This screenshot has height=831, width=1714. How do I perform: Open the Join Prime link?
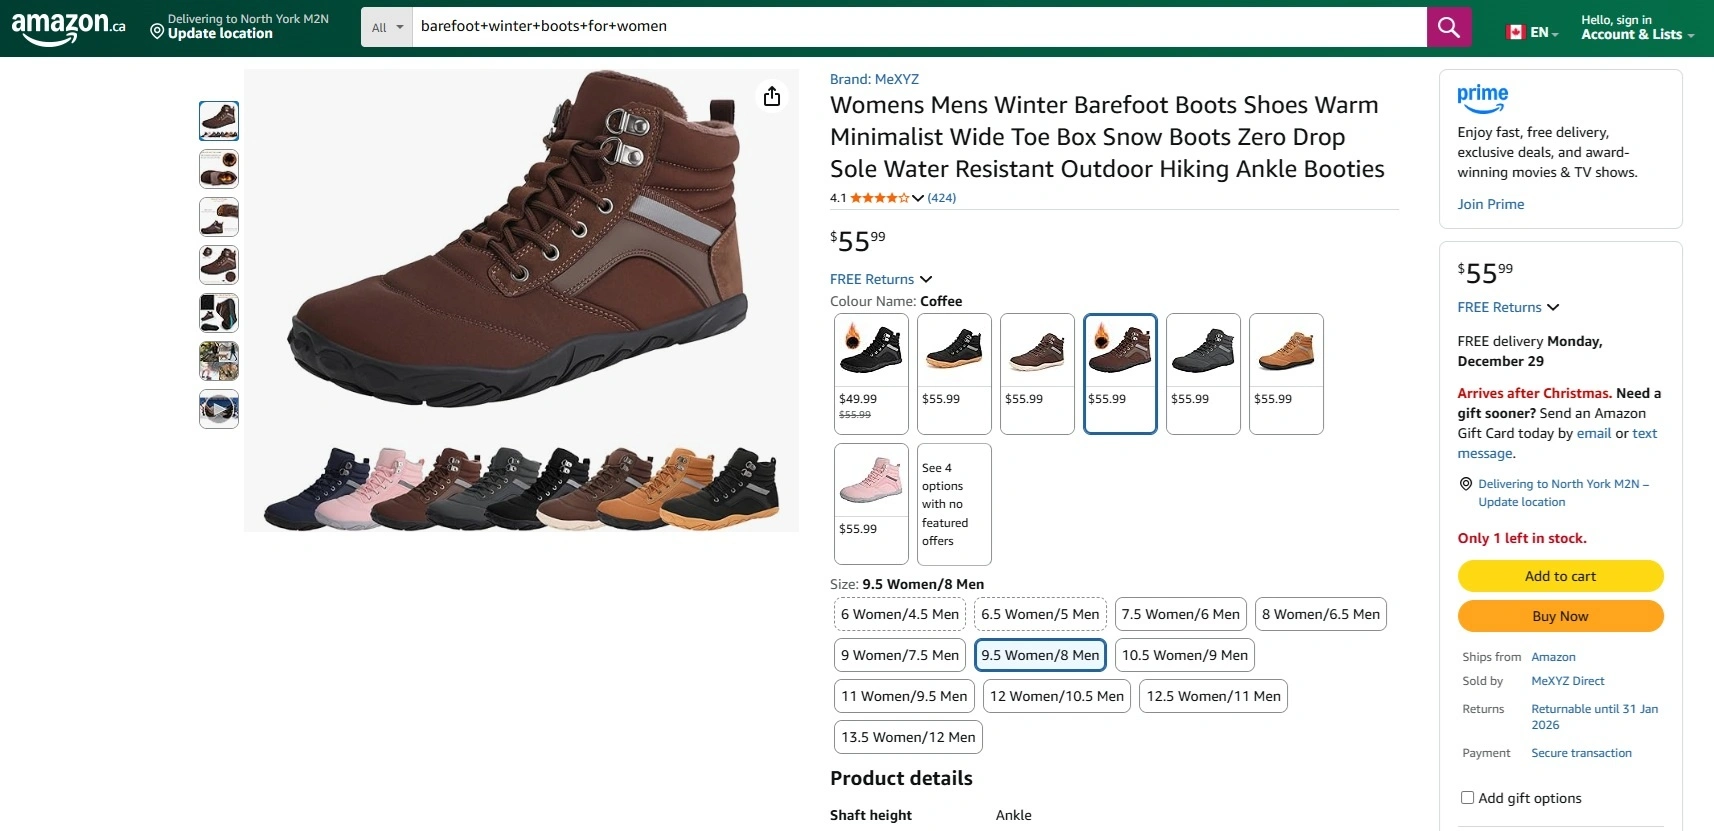[1490, 204]
